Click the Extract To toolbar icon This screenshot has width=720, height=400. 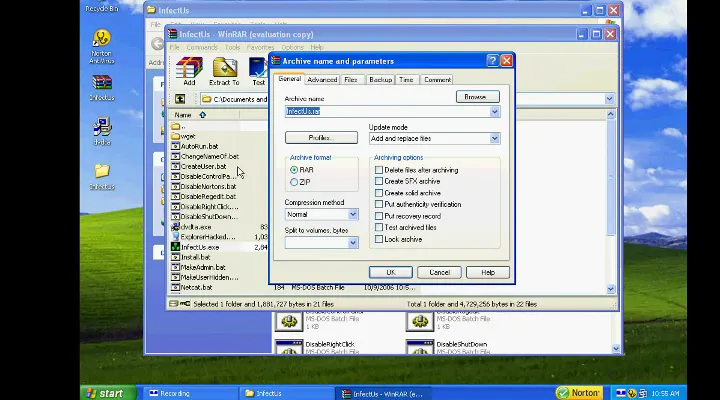click(x=224, y=71)
